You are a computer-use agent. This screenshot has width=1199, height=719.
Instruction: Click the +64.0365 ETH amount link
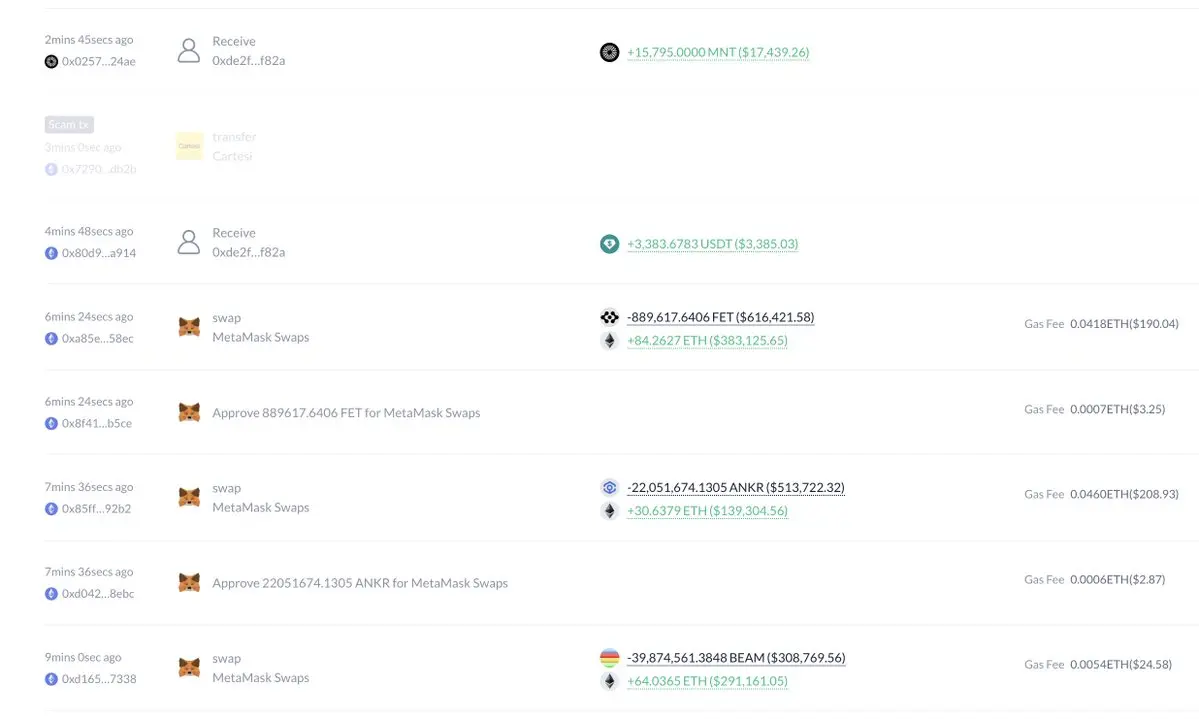[707, 681]
